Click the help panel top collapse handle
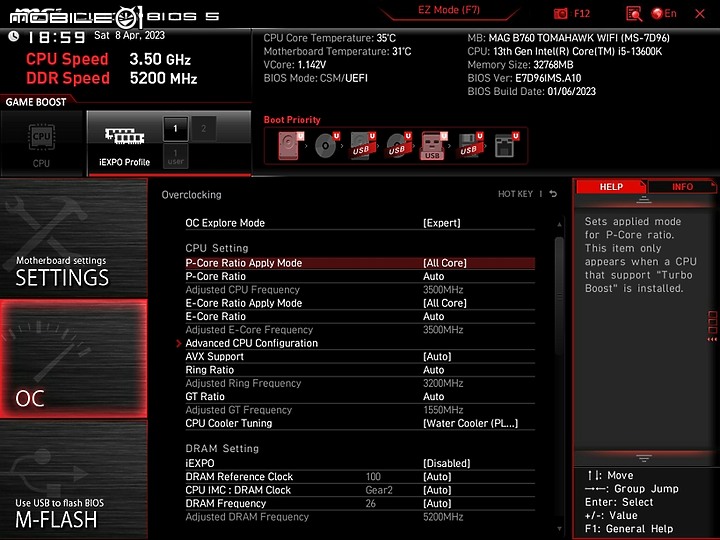 [x=644, y=199]
